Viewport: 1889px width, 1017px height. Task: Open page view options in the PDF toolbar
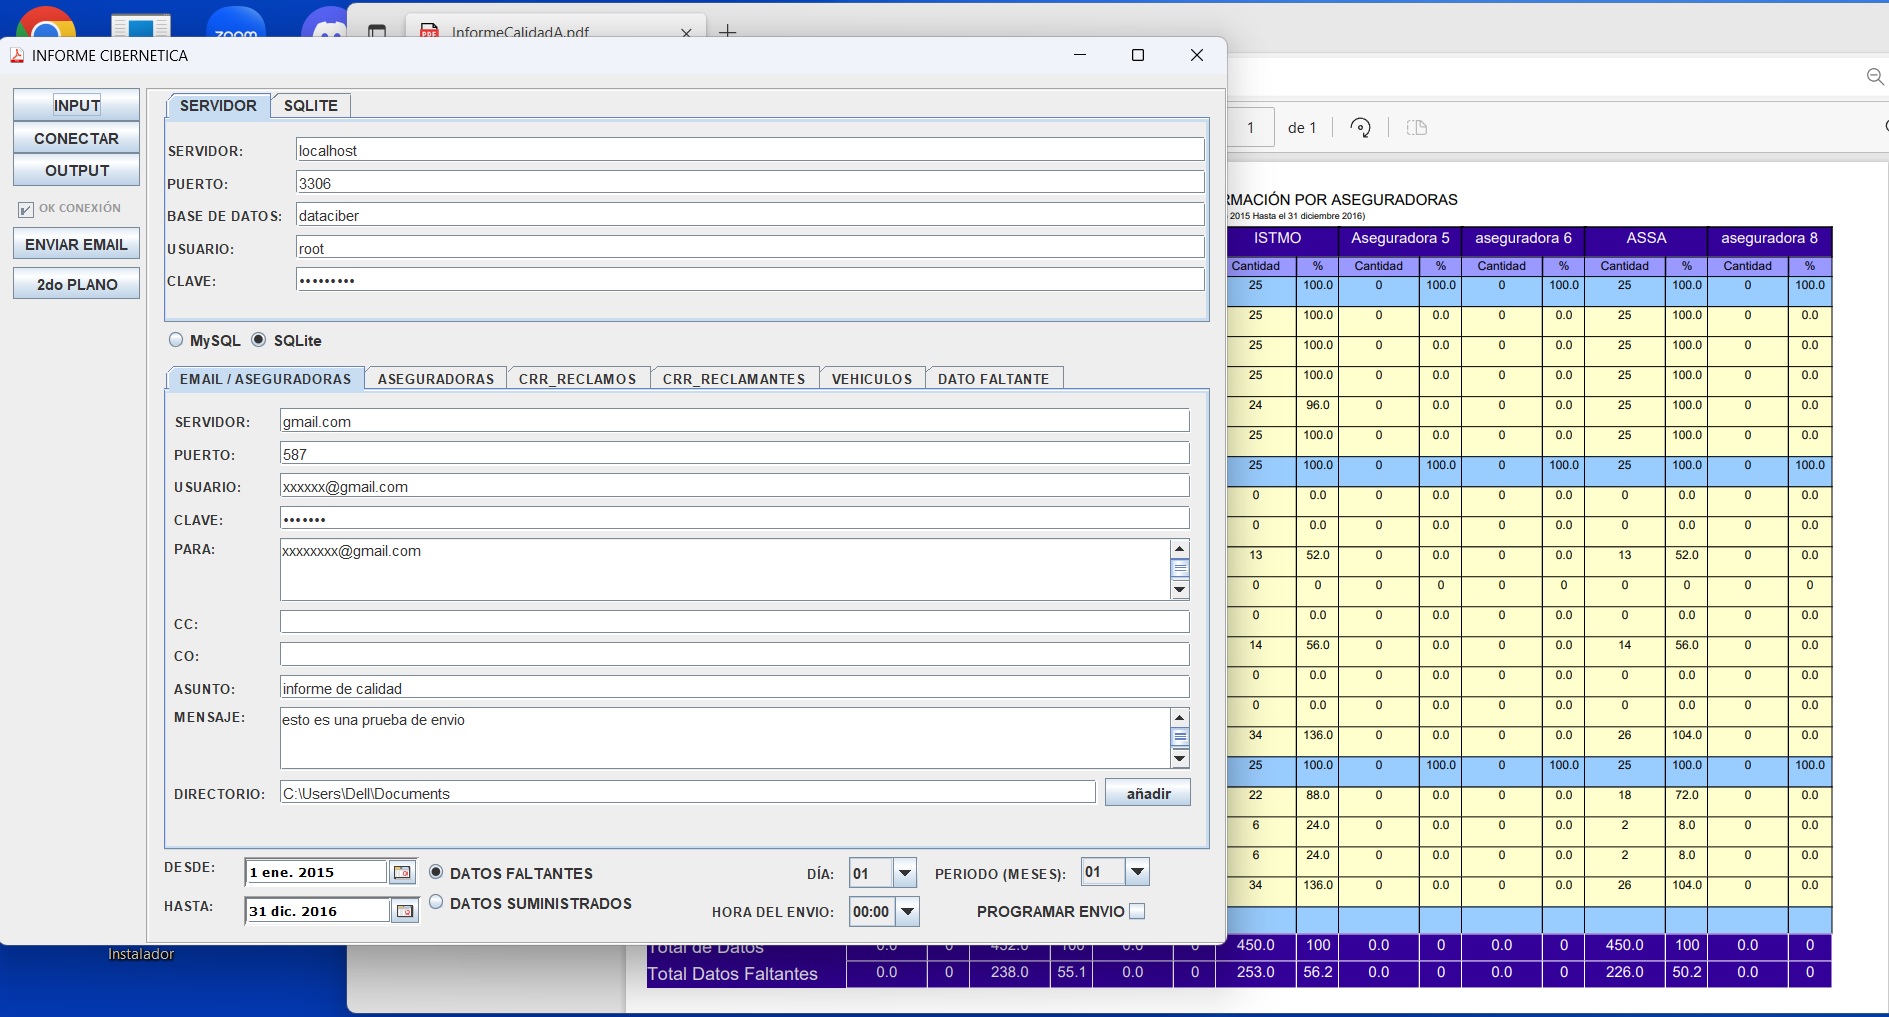(1416, 127)
